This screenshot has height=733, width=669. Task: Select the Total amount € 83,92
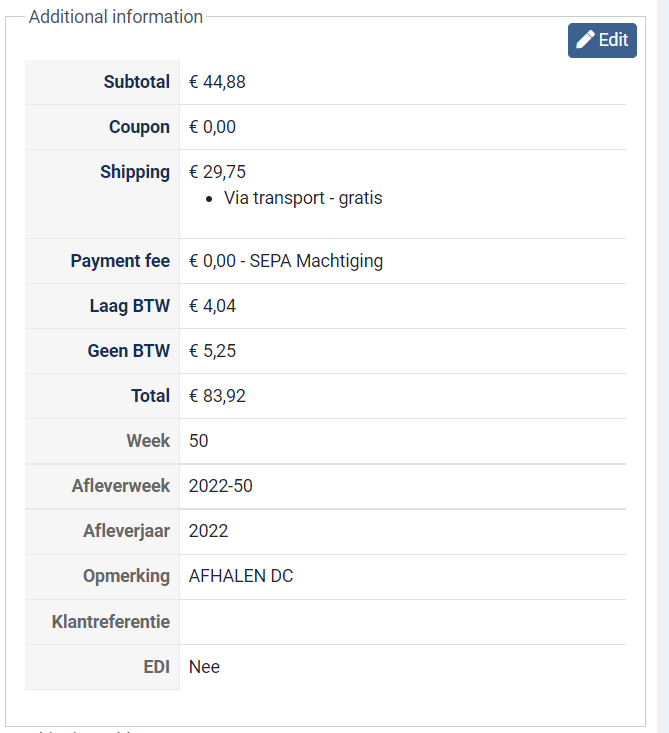(217, 396)
